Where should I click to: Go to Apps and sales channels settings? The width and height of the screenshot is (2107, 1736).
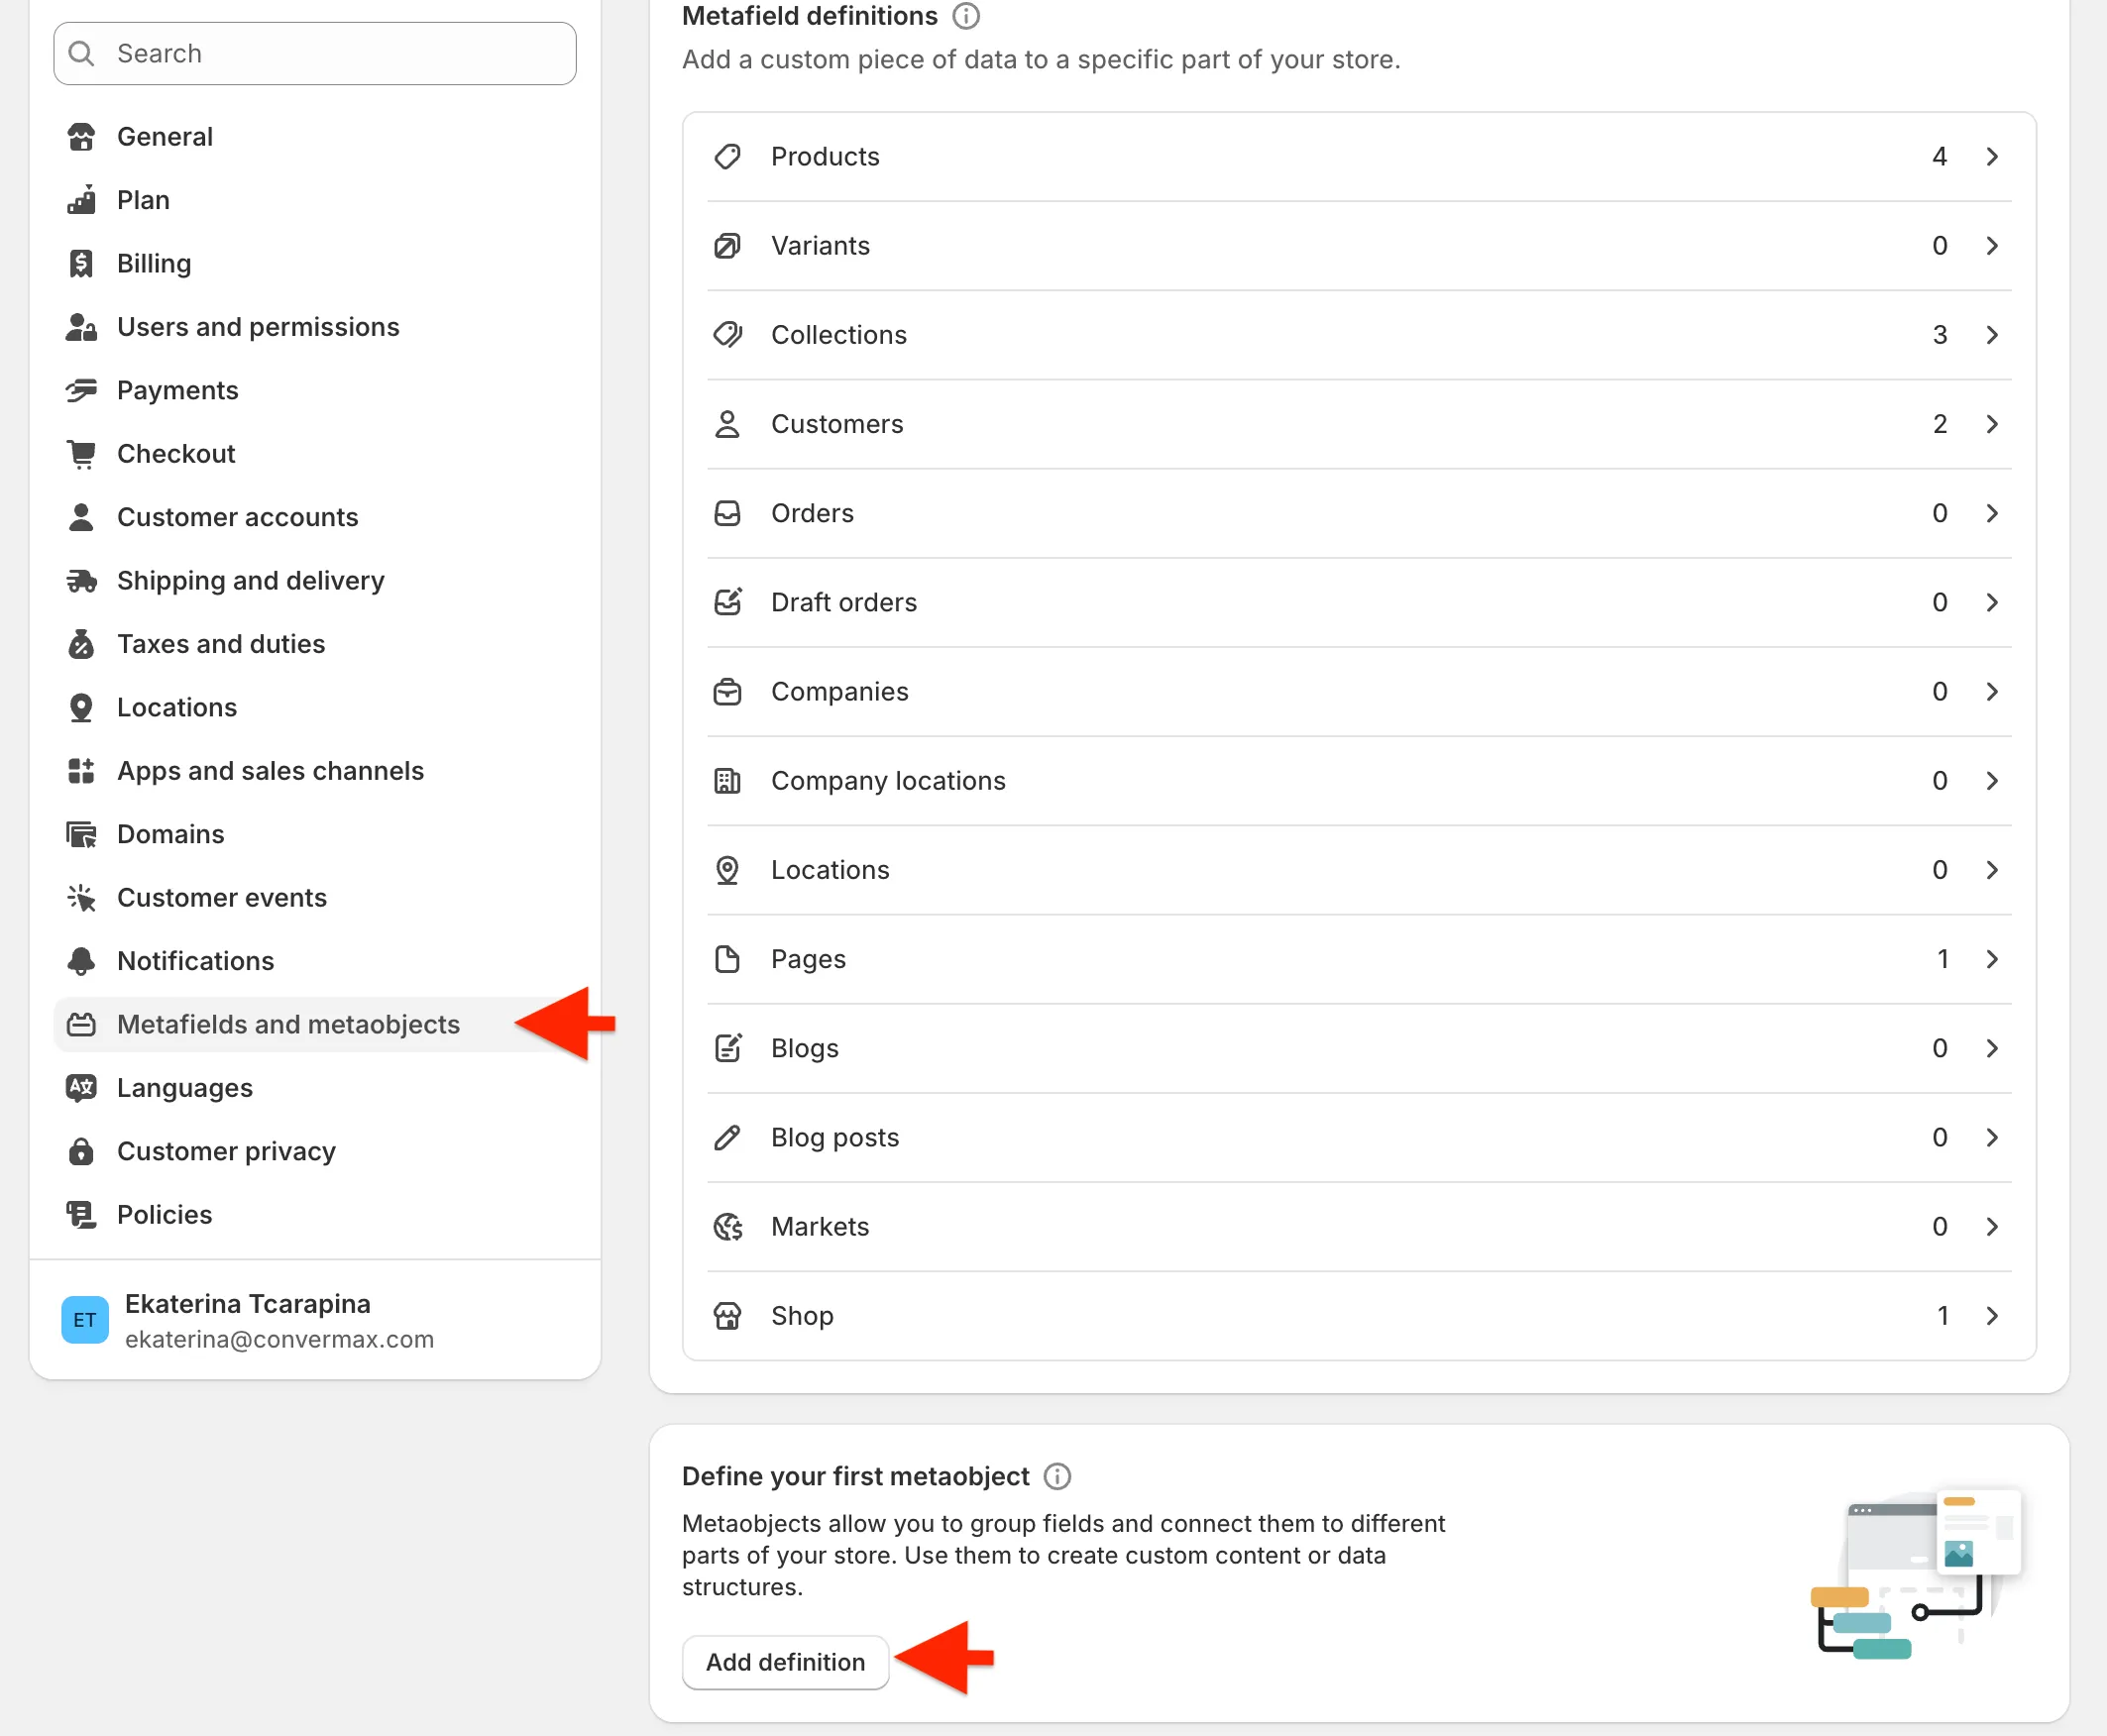[270, 771]
